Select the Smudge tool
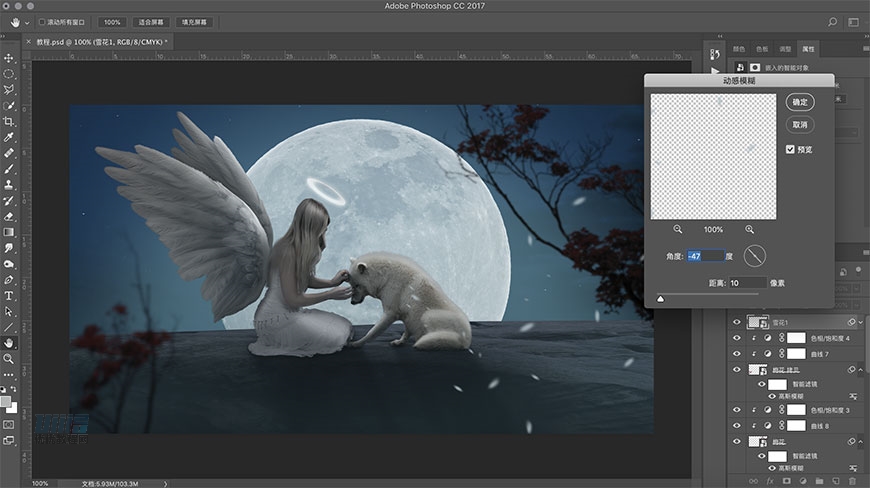Viewport: 870px width, 488px height. pyautogui.click(x=9, y=248)
